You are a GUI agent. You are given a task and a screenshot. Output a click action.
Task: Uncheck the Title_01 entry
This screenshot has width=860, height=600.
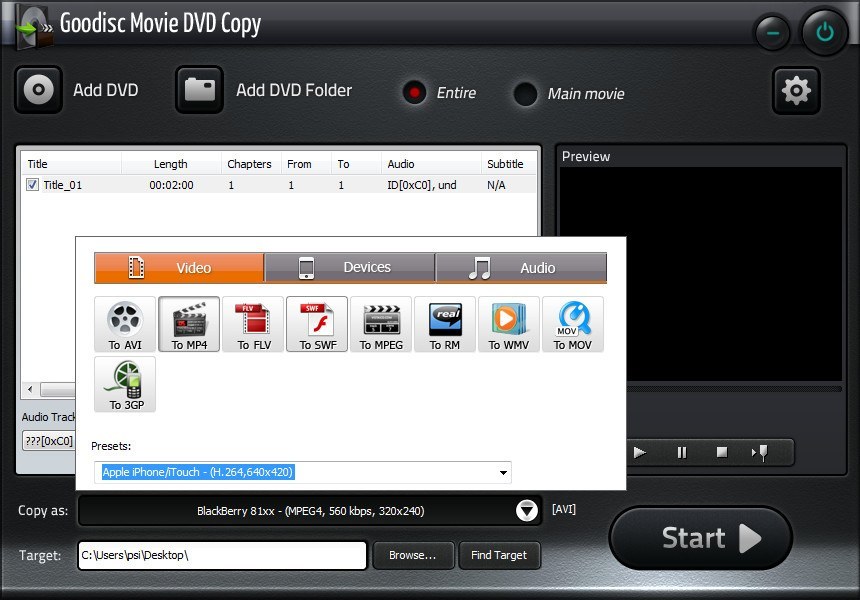(x=31, y=184)
